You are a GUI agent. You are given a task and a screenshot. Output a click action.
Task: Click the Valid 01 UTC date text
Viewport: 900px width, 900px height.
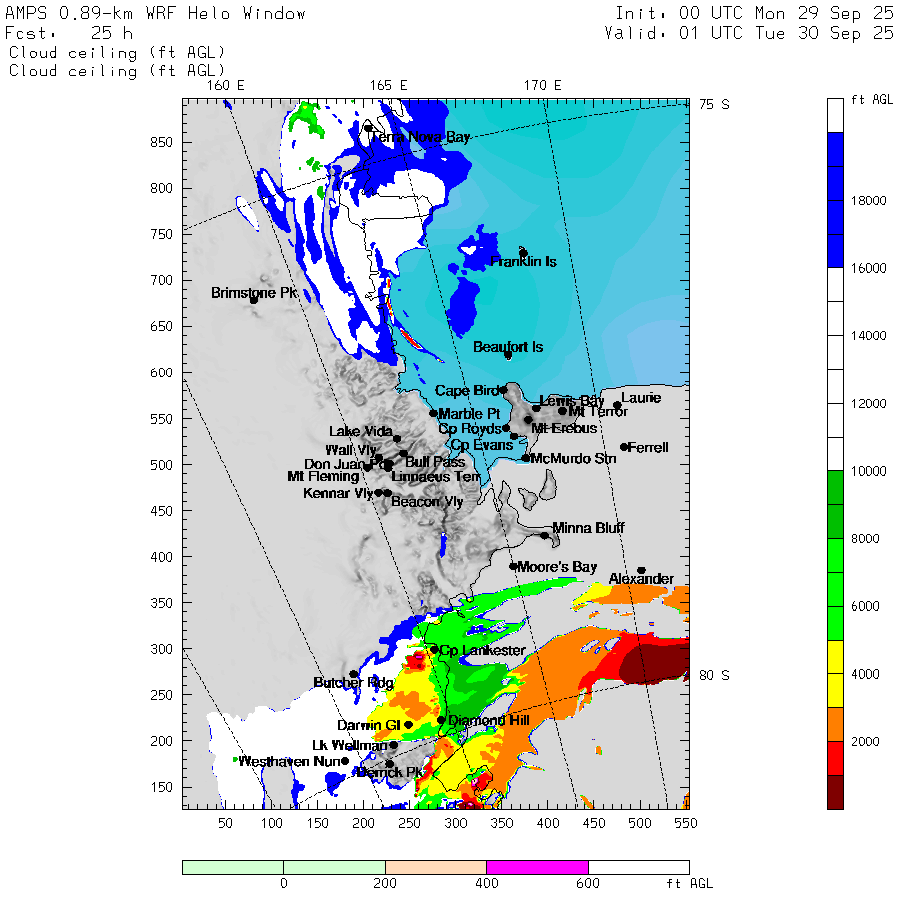click(749, 33)
